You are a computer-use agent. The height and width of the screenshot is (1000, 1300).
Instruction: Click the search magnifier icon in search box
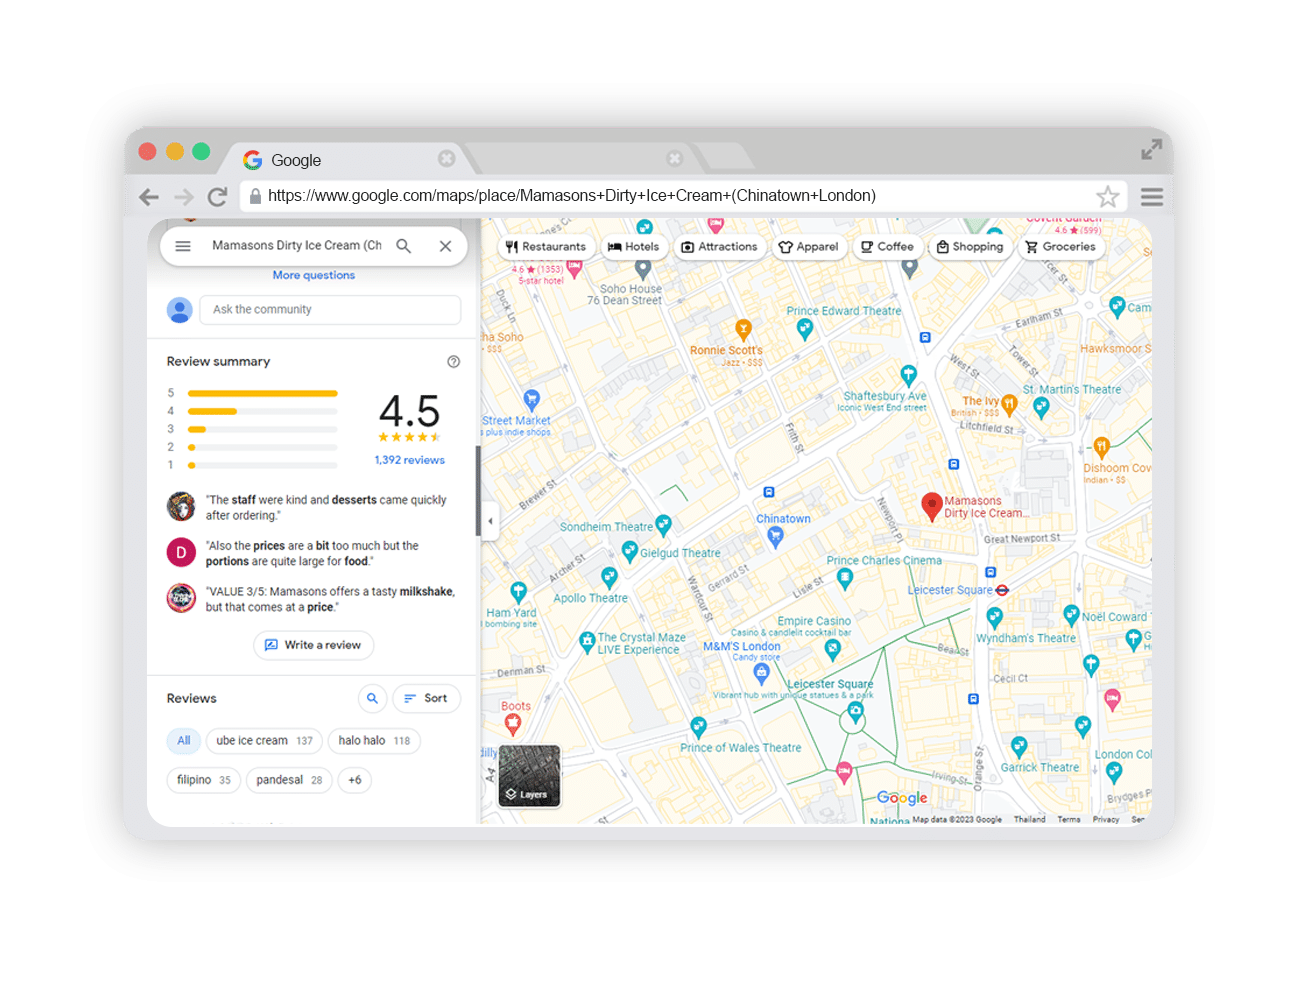tap(404, 246)
